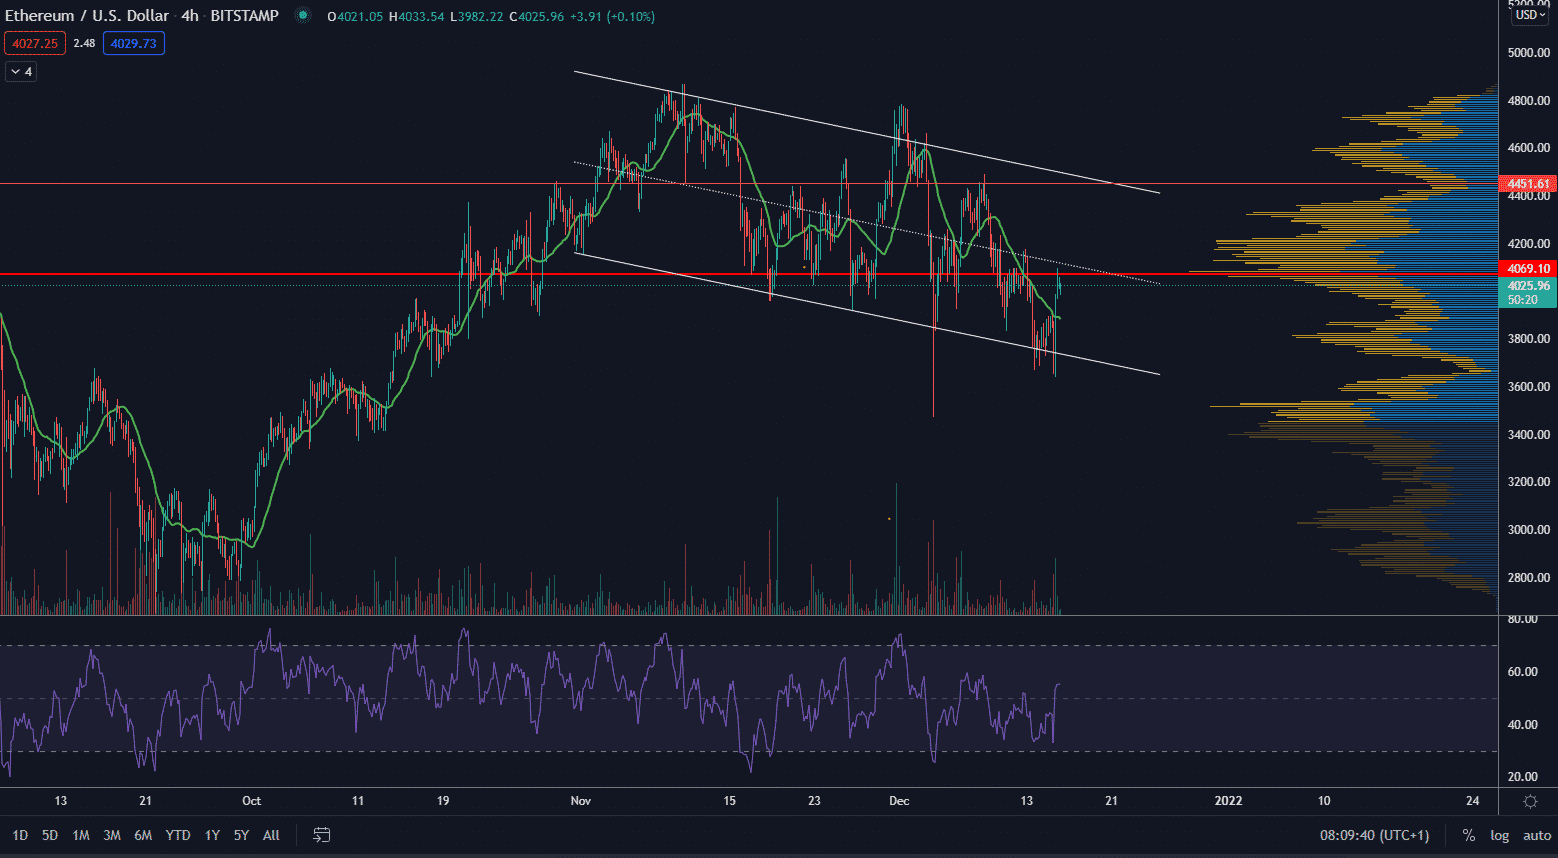Click the green 4025.96 current price label

(1529, 286)
